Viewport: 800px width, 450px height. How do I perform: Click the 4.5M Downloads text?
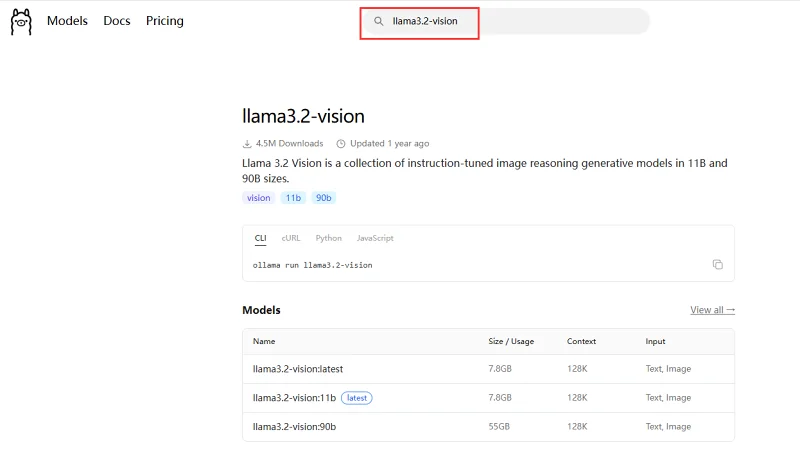pyautogui.click(x=289, y=144)
